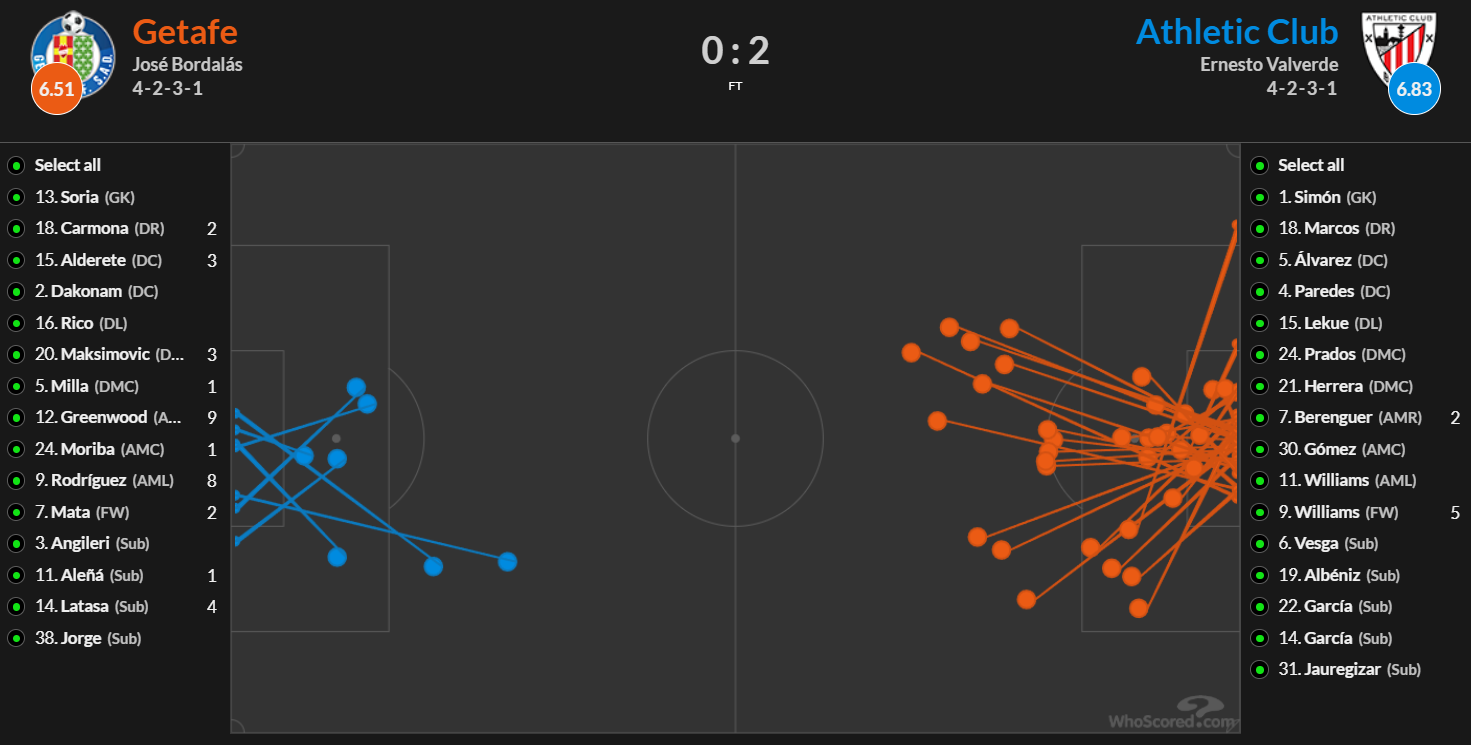Viewport: 1471px width, 745px height.
Task: Toggle the green dot beside 9. Williams (FW)
Action: click(1260, 512)
